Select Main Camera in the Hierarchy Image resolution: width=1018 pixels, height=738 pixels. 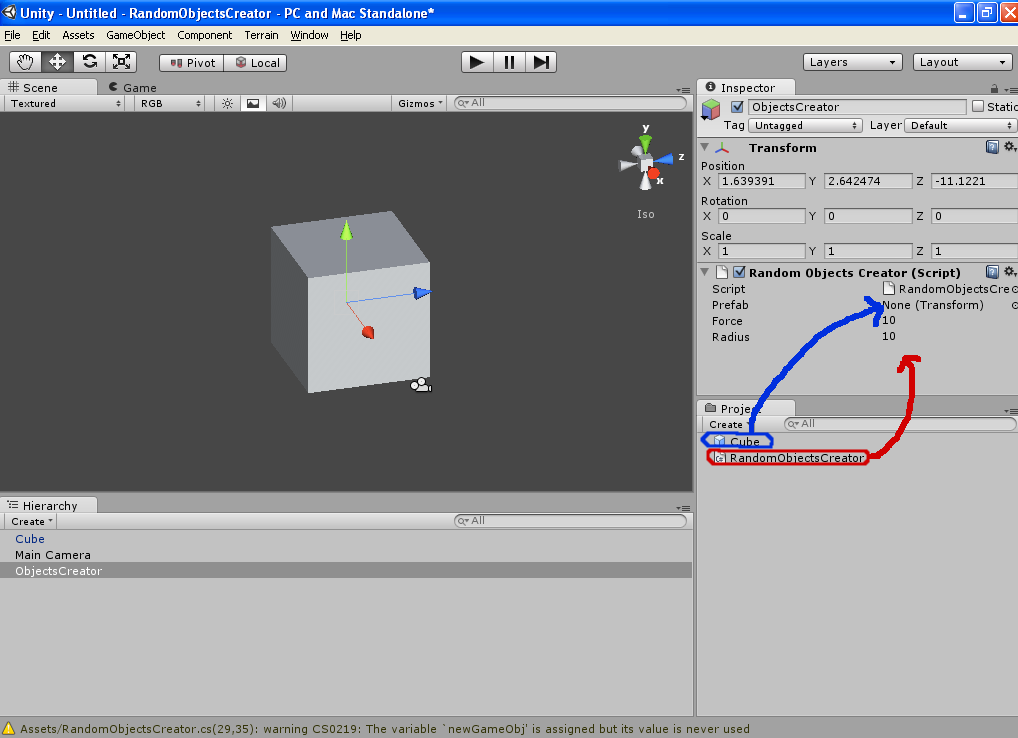tap(54, 555)
